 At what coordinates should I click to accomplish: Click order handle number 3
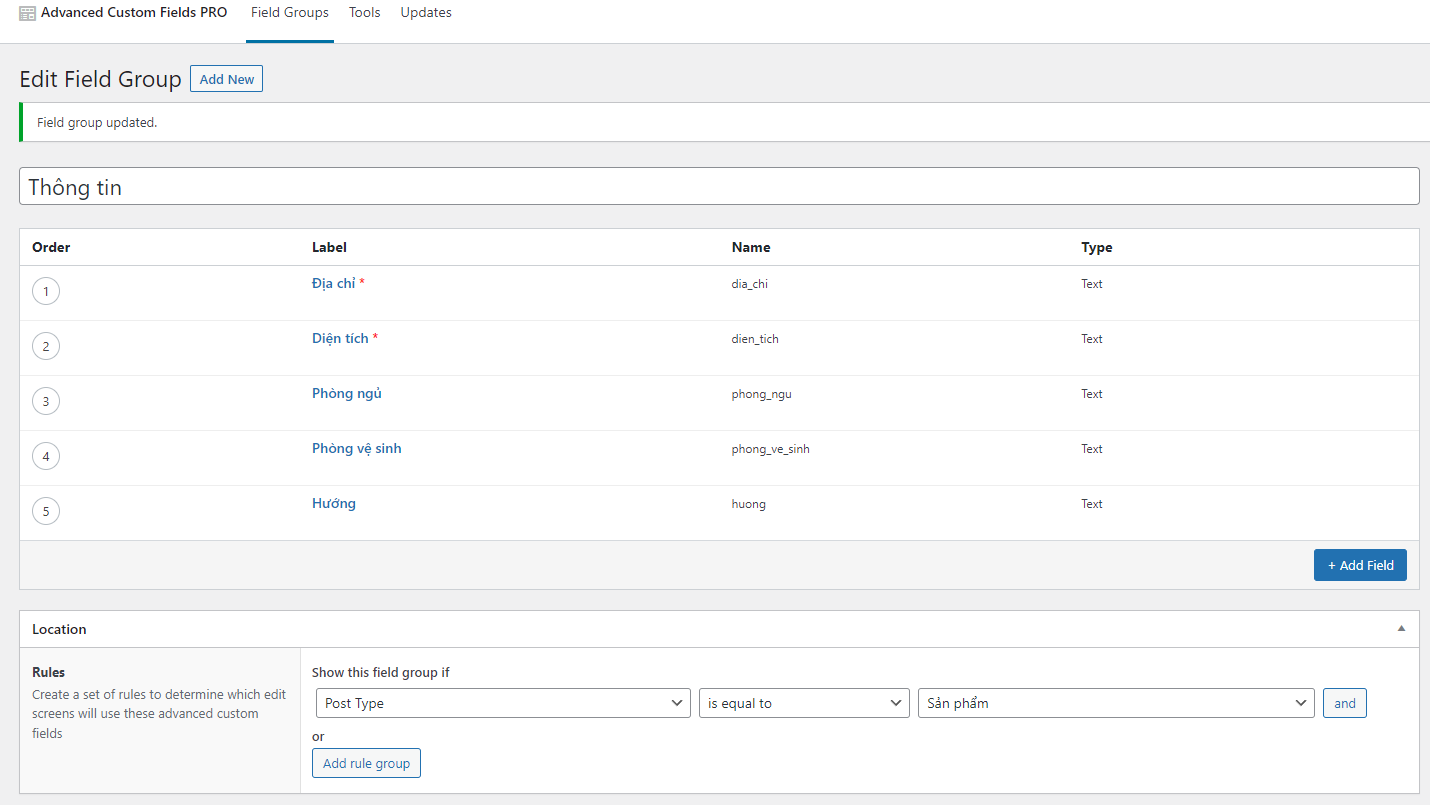(x=46, y=401)
